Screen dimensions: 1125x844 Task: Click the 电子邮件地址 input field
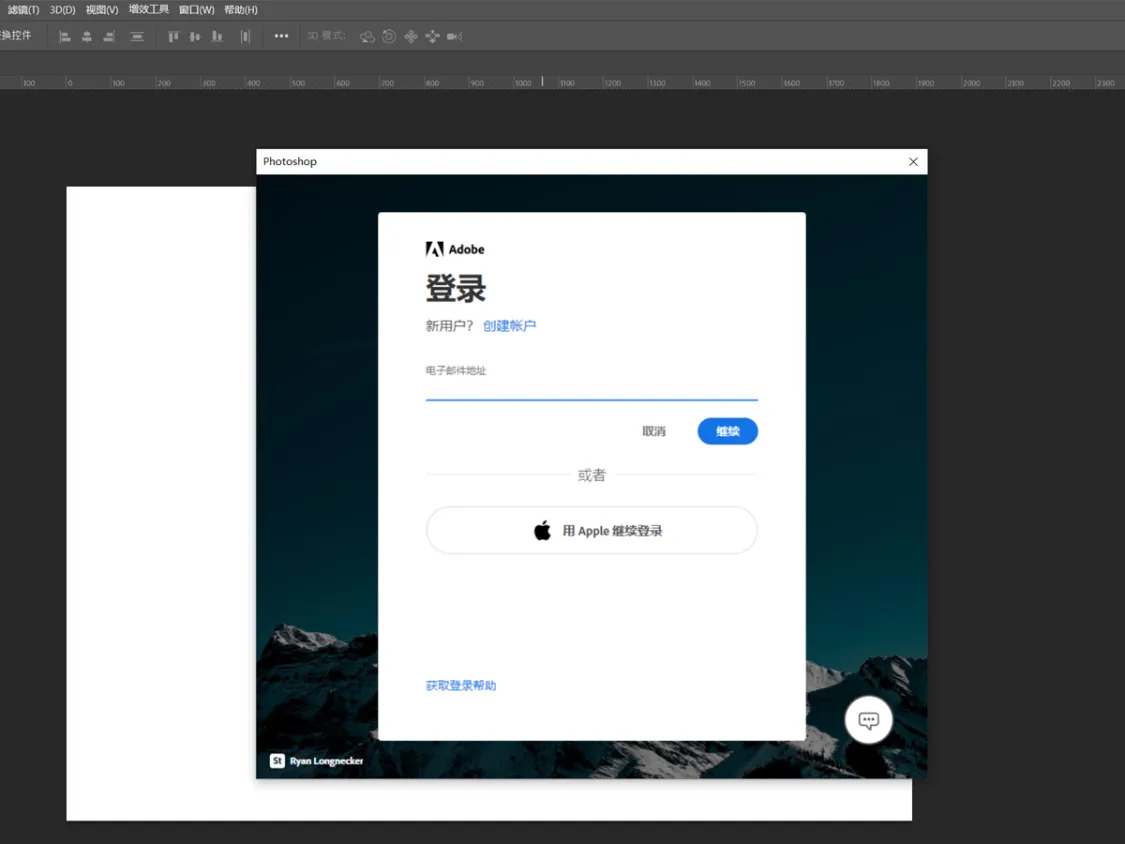(x=591, y=385)
